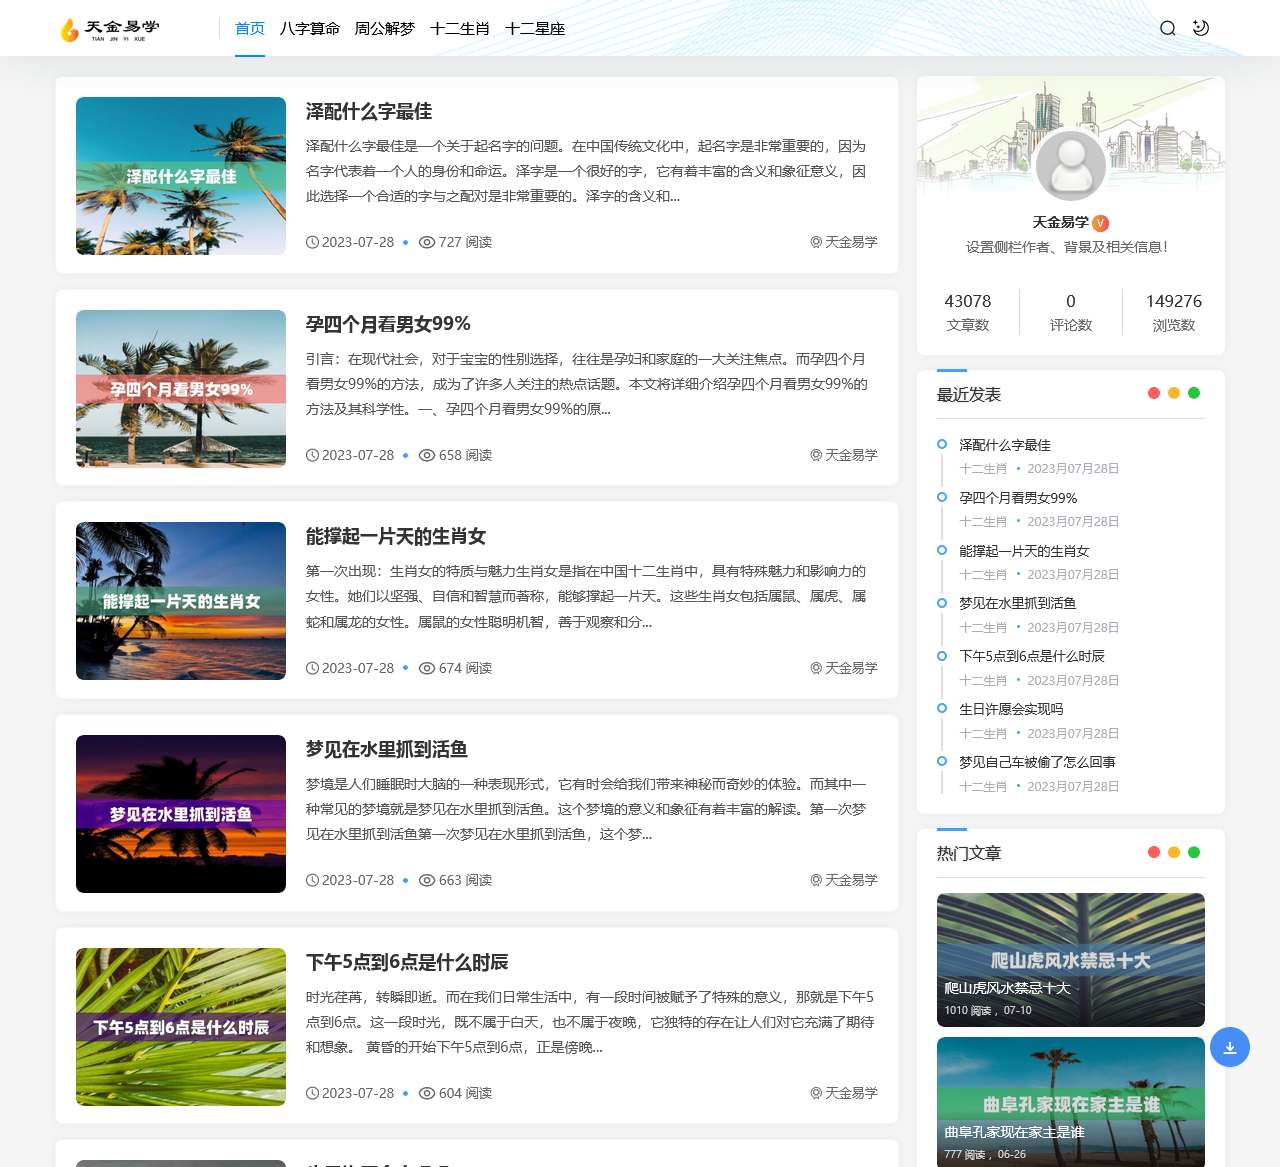Click author 天金易学 on 674 阅读 post

click(851, 668)
